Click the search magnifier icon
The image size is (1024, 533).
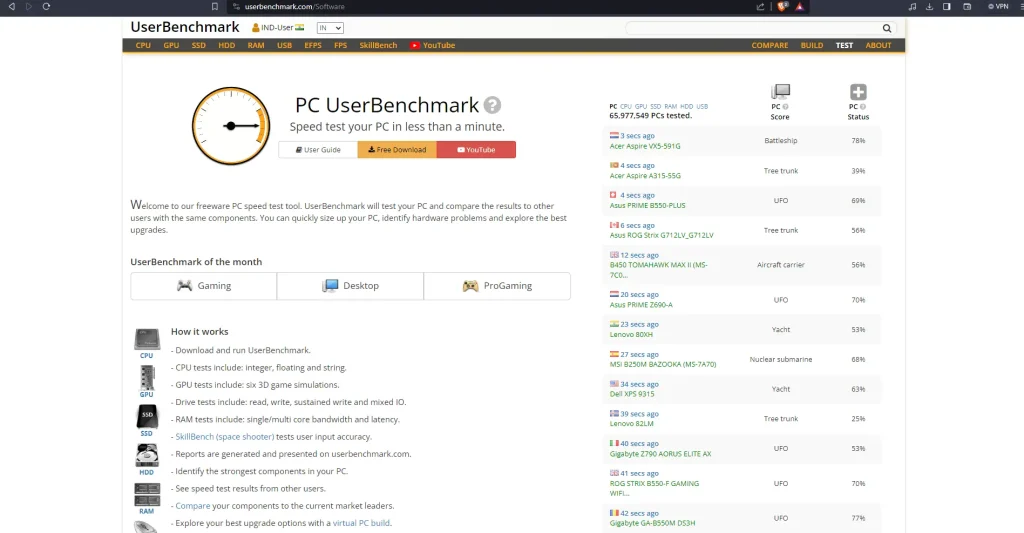click(886, 28)
